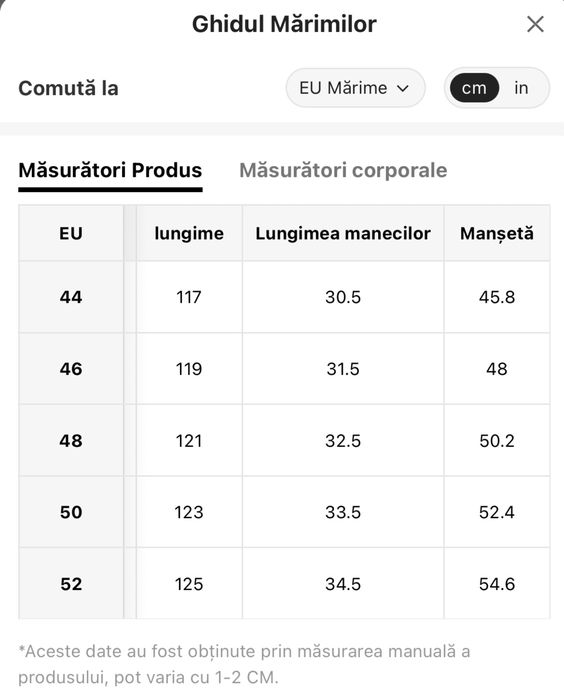564x700 pixels.
Task: Switch units to cm
Action: [474, 88]
